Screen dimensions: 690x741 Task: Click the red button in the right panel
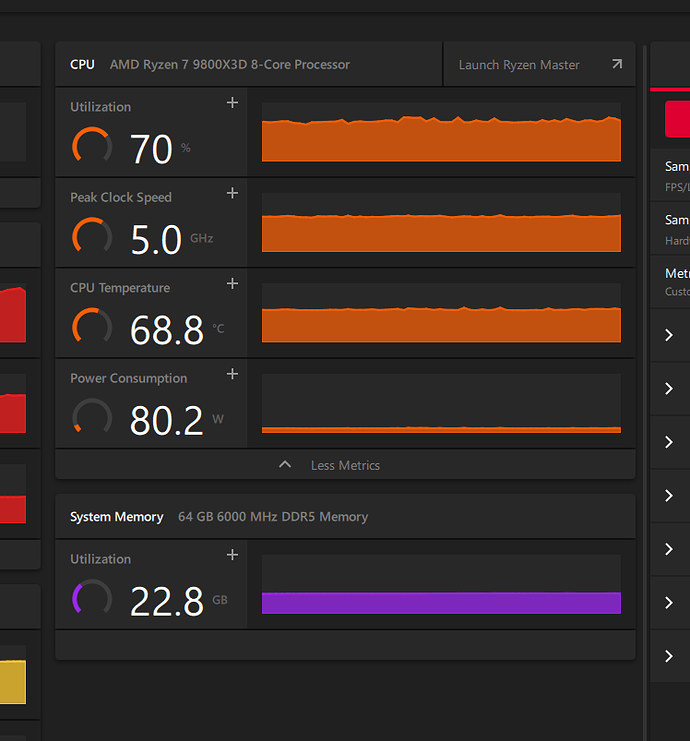[x=677, y=119]
